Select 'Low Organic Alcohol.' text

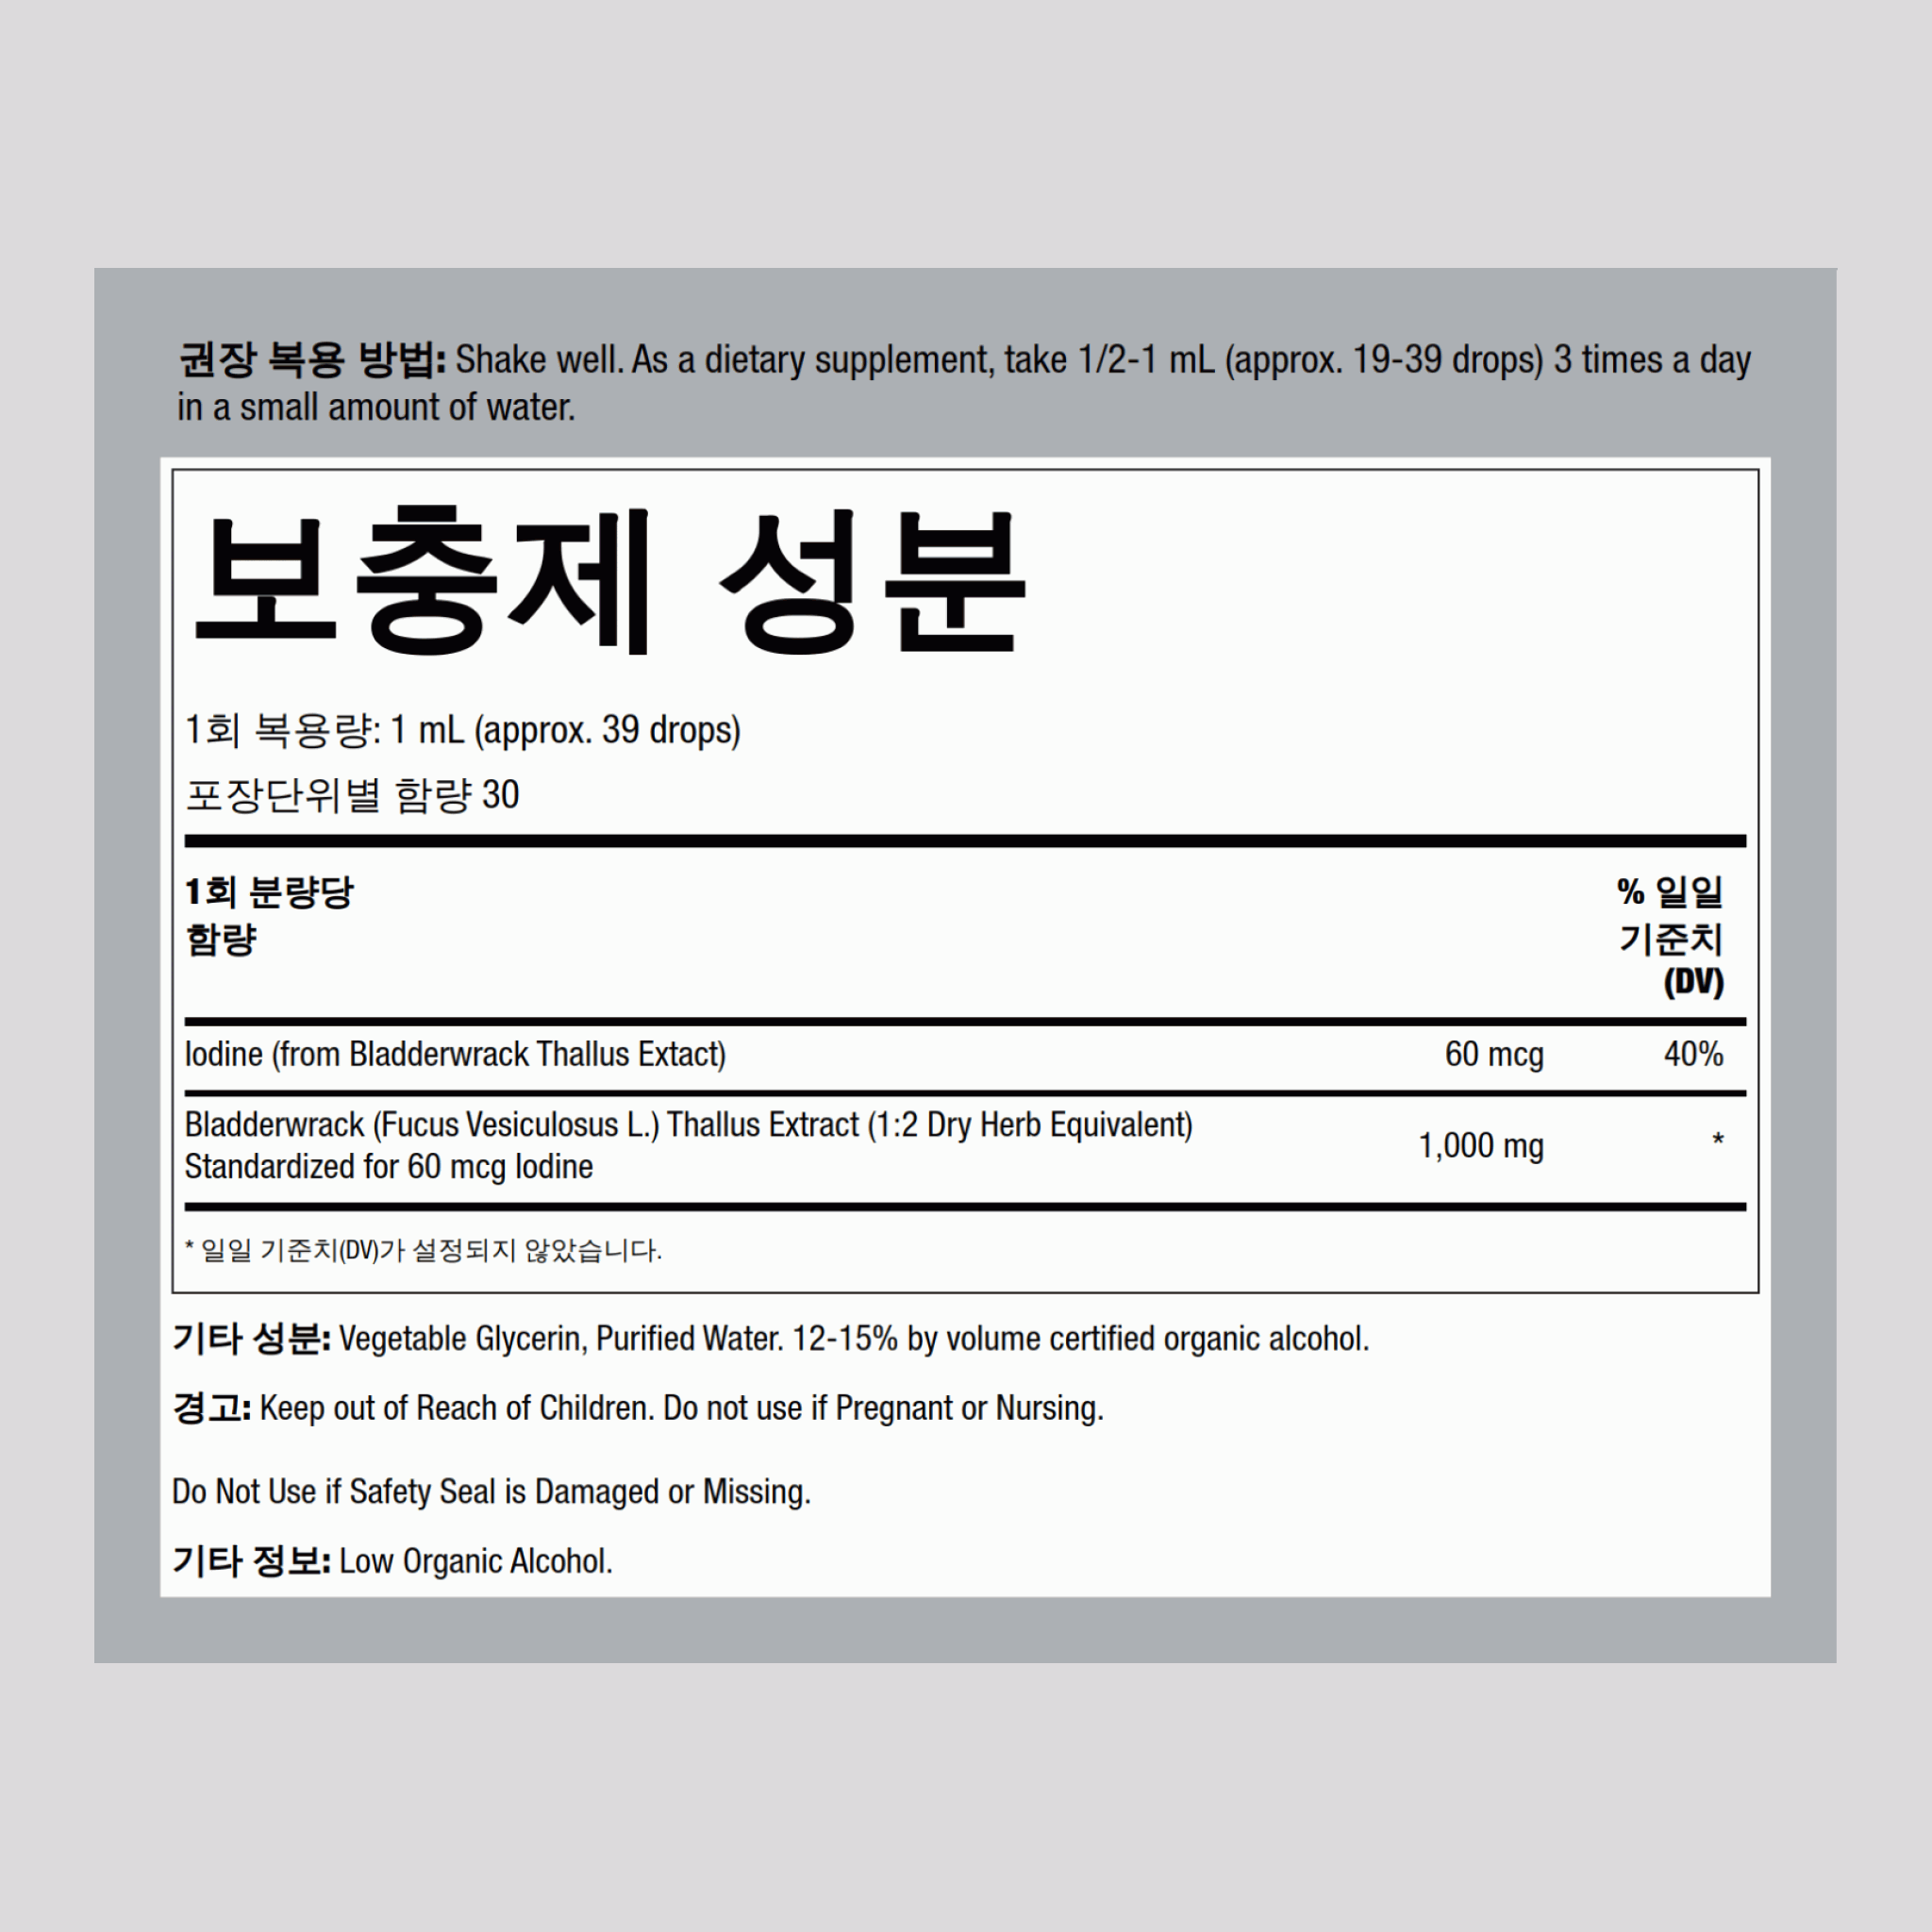pyautogui.click(x=476, y=1561)
